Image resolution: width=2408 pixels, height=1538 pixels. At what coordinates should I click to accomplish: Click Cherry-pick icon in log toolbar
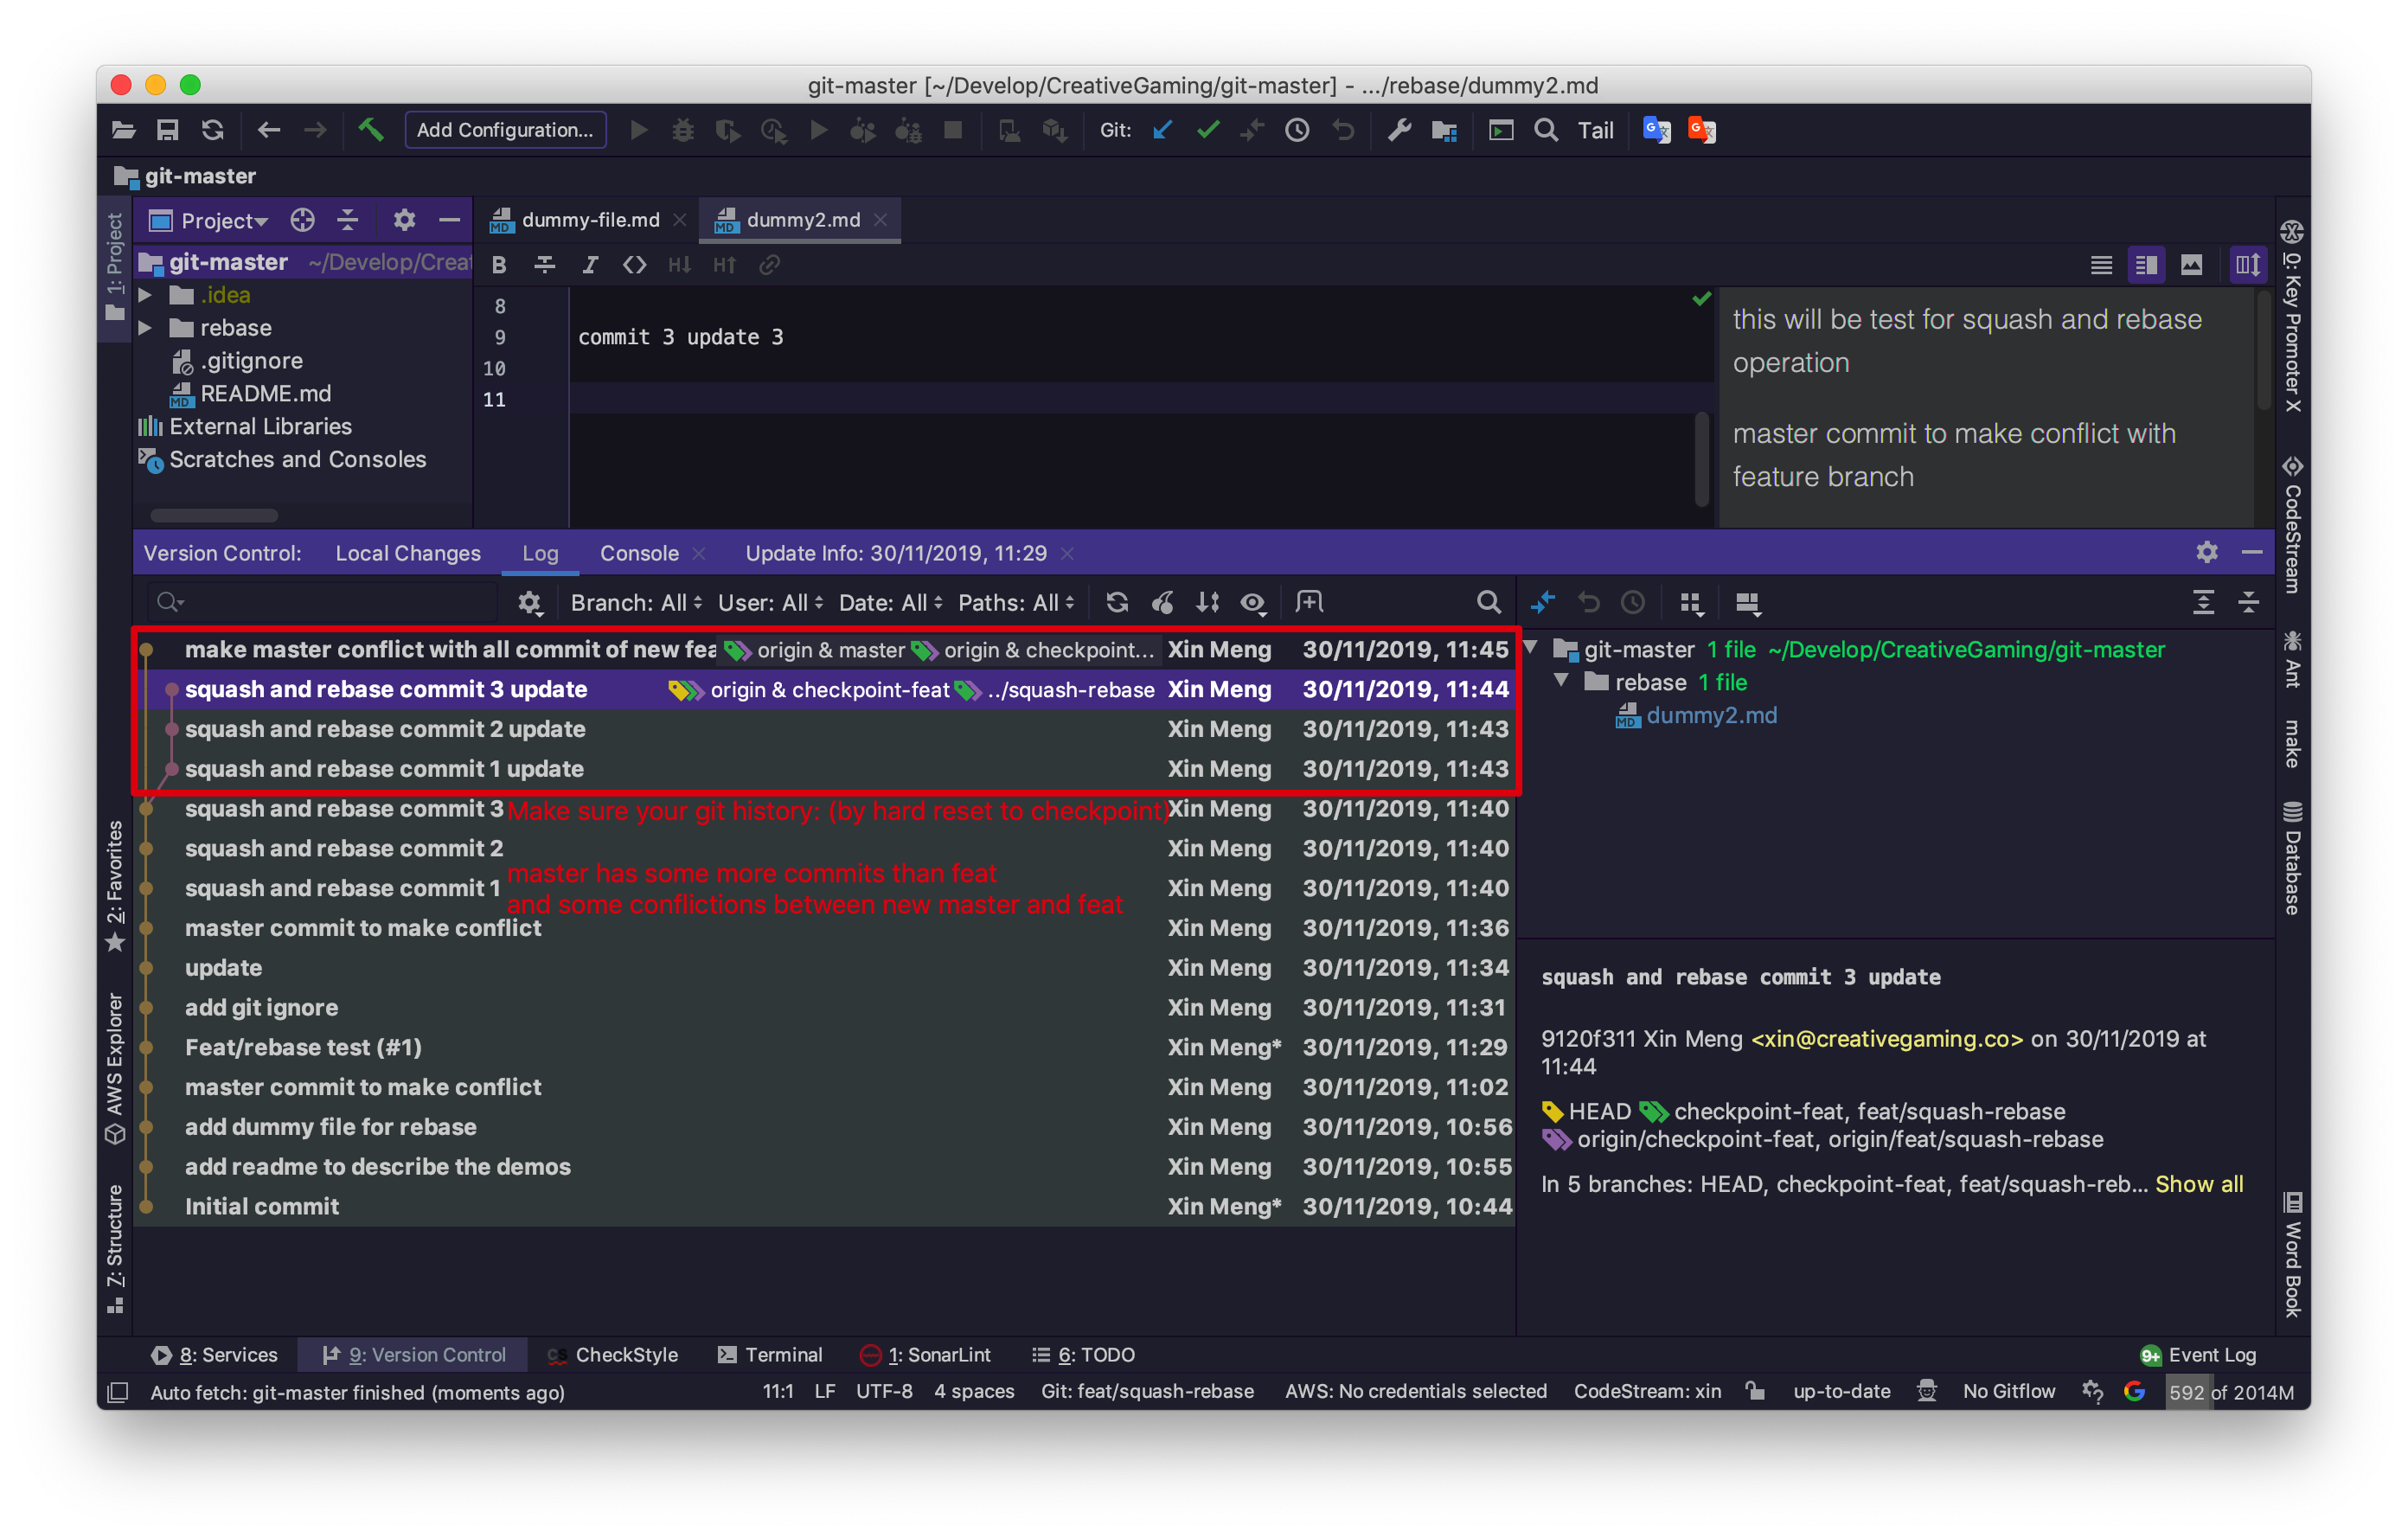click(x=1163, y=602)
